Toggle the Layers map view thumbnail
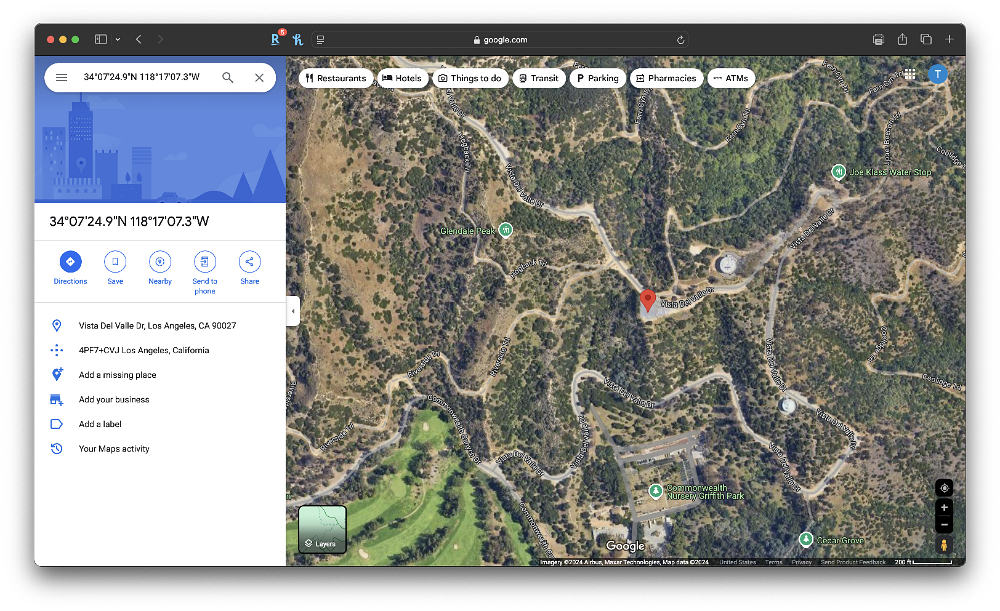Image resolution: width=1000 pixels, height=611 pixels. 322,529
